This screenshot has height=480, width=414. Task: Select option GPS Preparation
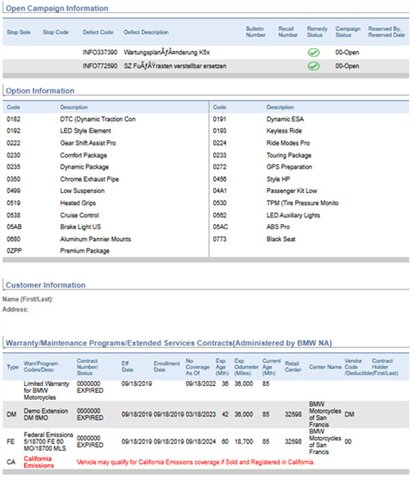click(x=289, y=167)
